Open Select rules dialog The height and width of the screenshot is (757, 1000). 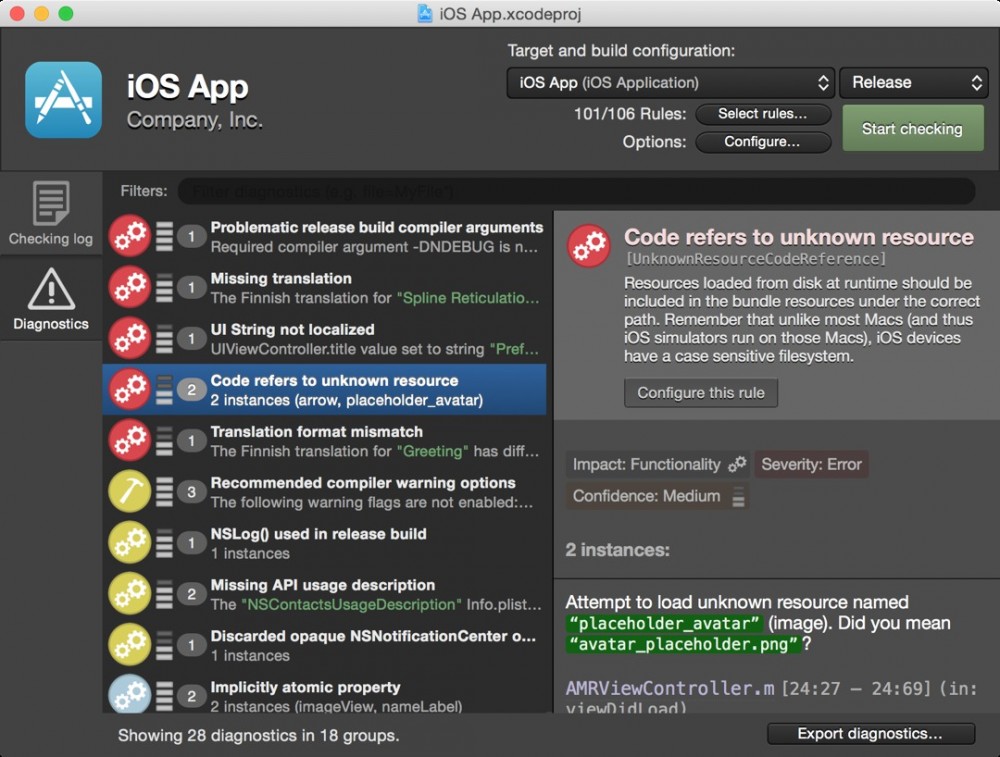point(763,114)
